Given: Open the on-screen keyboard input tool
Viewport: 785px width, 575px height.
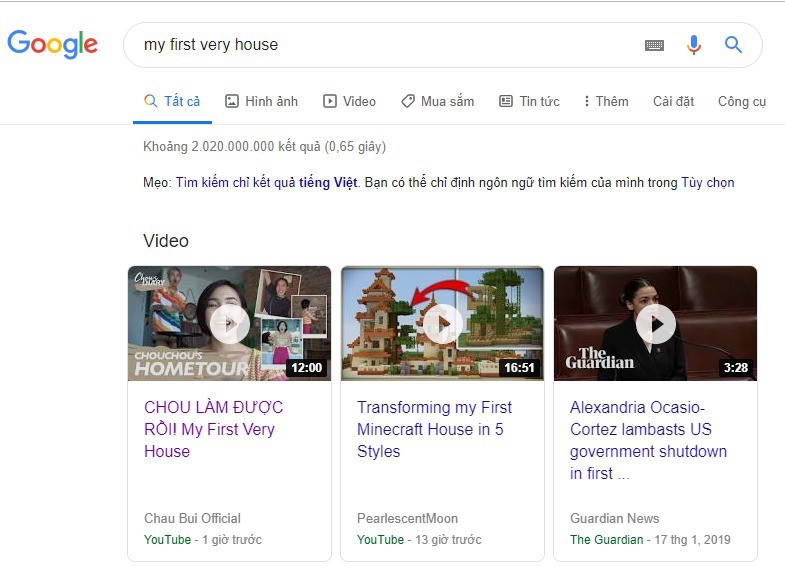Looking at the screenshot, I should [654, 46].
